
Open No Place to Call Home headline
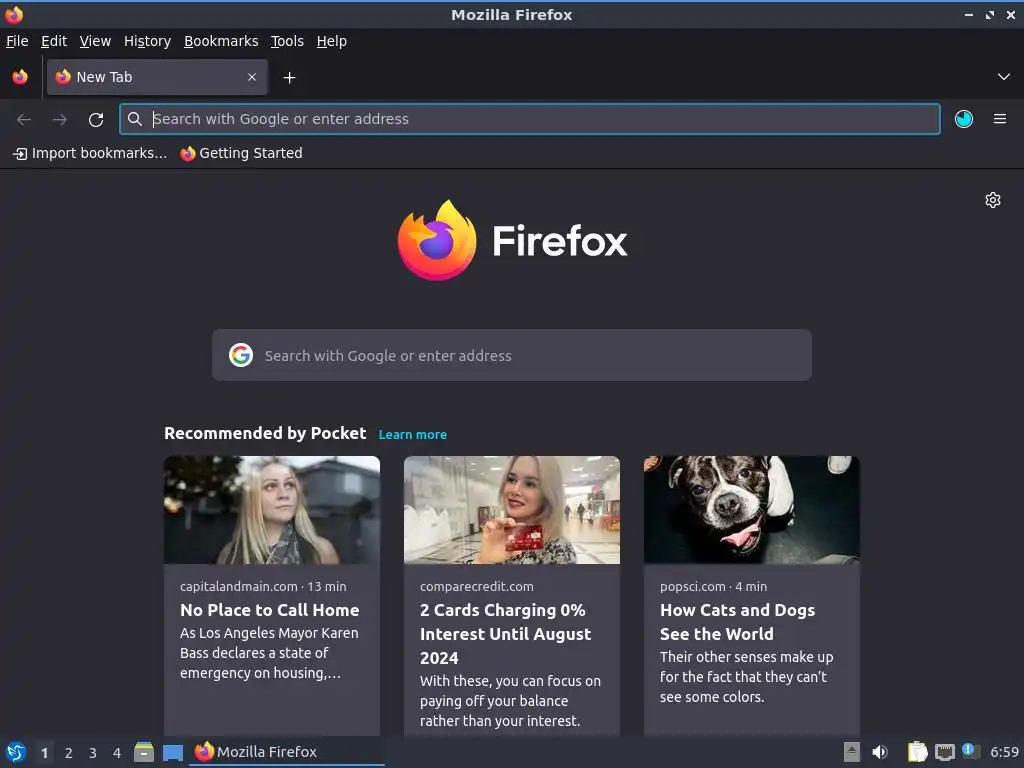270,610
